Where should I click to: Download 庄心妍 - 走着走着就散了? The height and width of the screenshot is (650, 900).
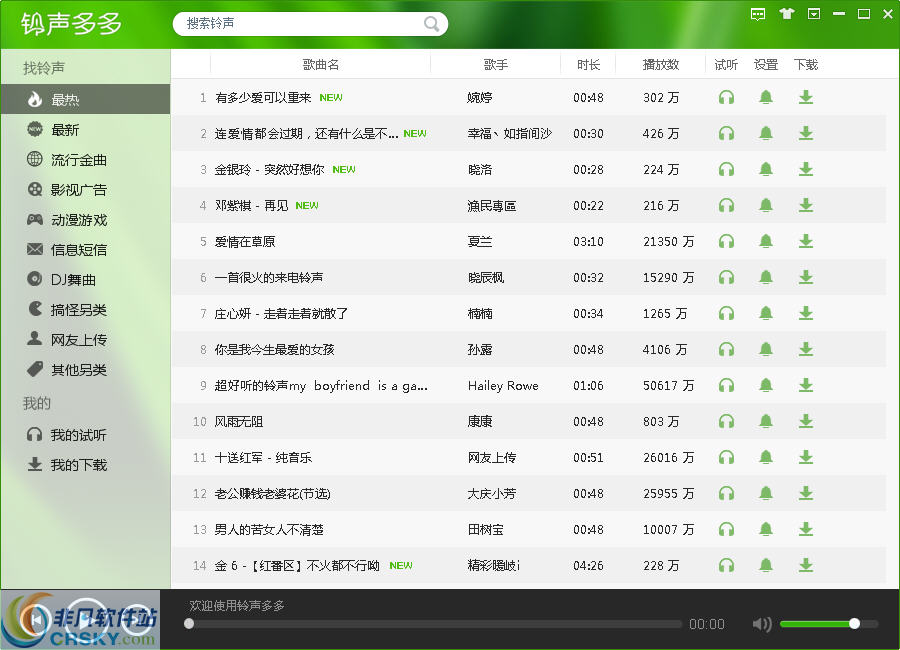pos(806,314)
